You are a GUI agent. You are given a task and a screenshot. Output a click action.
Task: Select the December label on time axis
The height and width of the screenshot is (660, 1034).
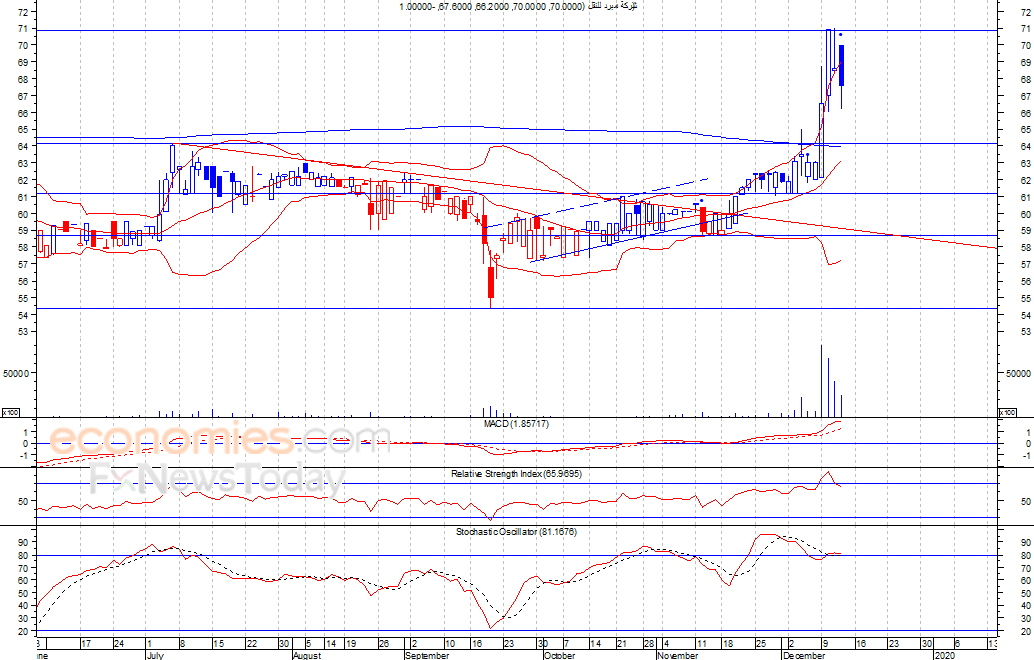[805, 655]
